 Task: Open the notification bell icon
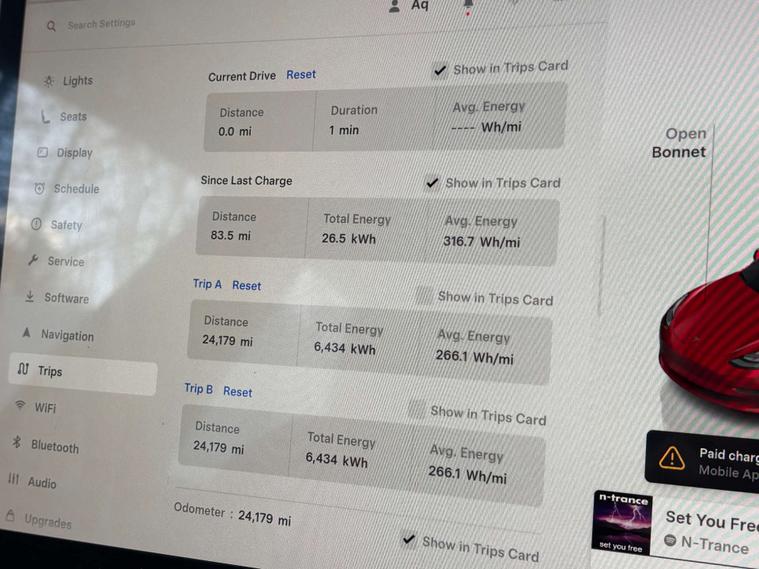[468, 5]
